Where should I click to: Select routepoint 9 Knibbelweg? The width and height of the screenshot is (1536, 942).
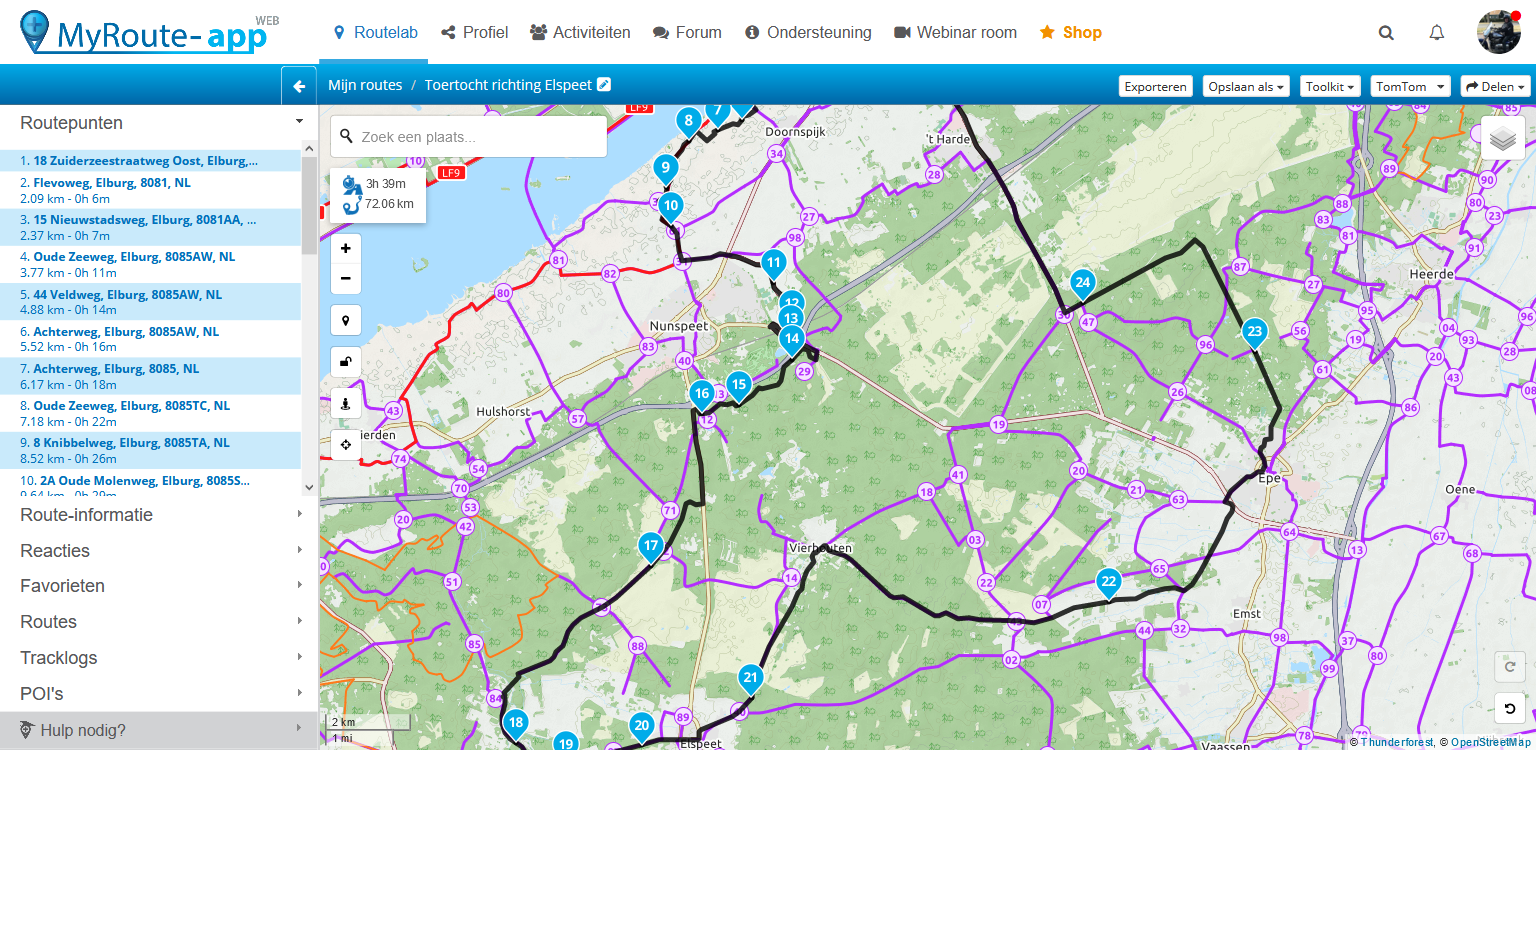point(150,450)
